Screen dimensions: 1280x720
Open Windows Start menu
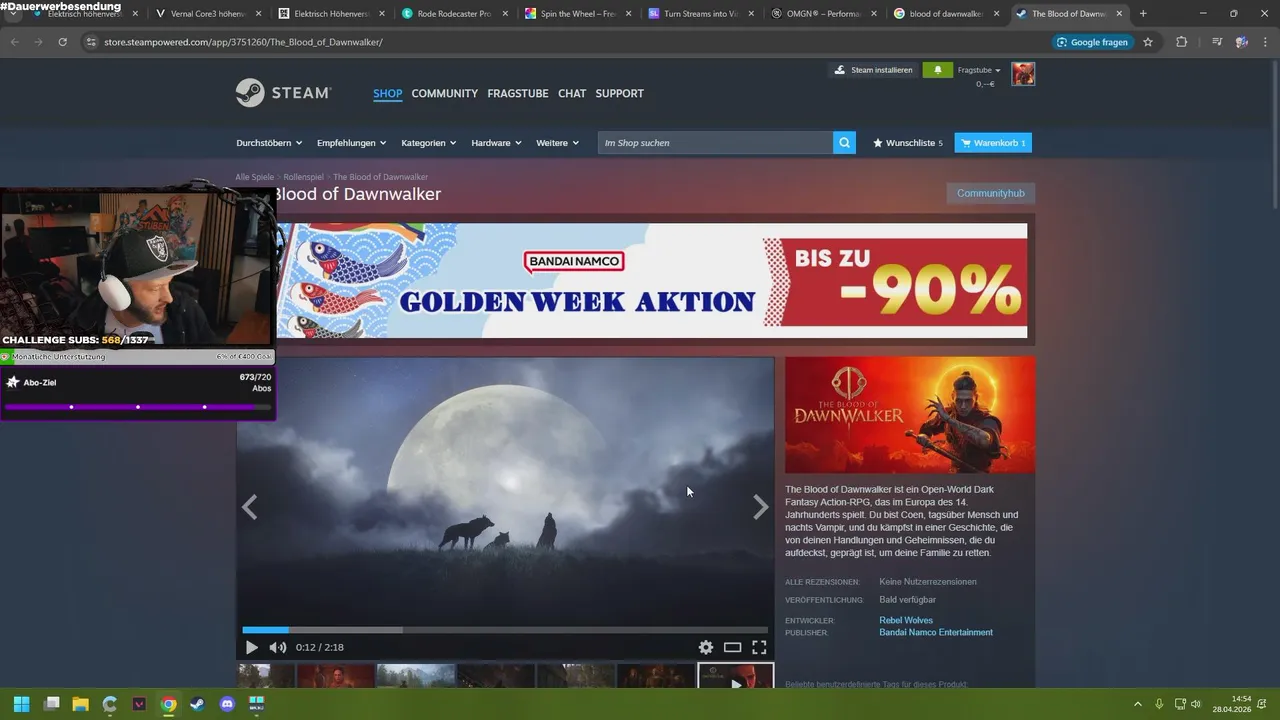[x=21, y=704]
